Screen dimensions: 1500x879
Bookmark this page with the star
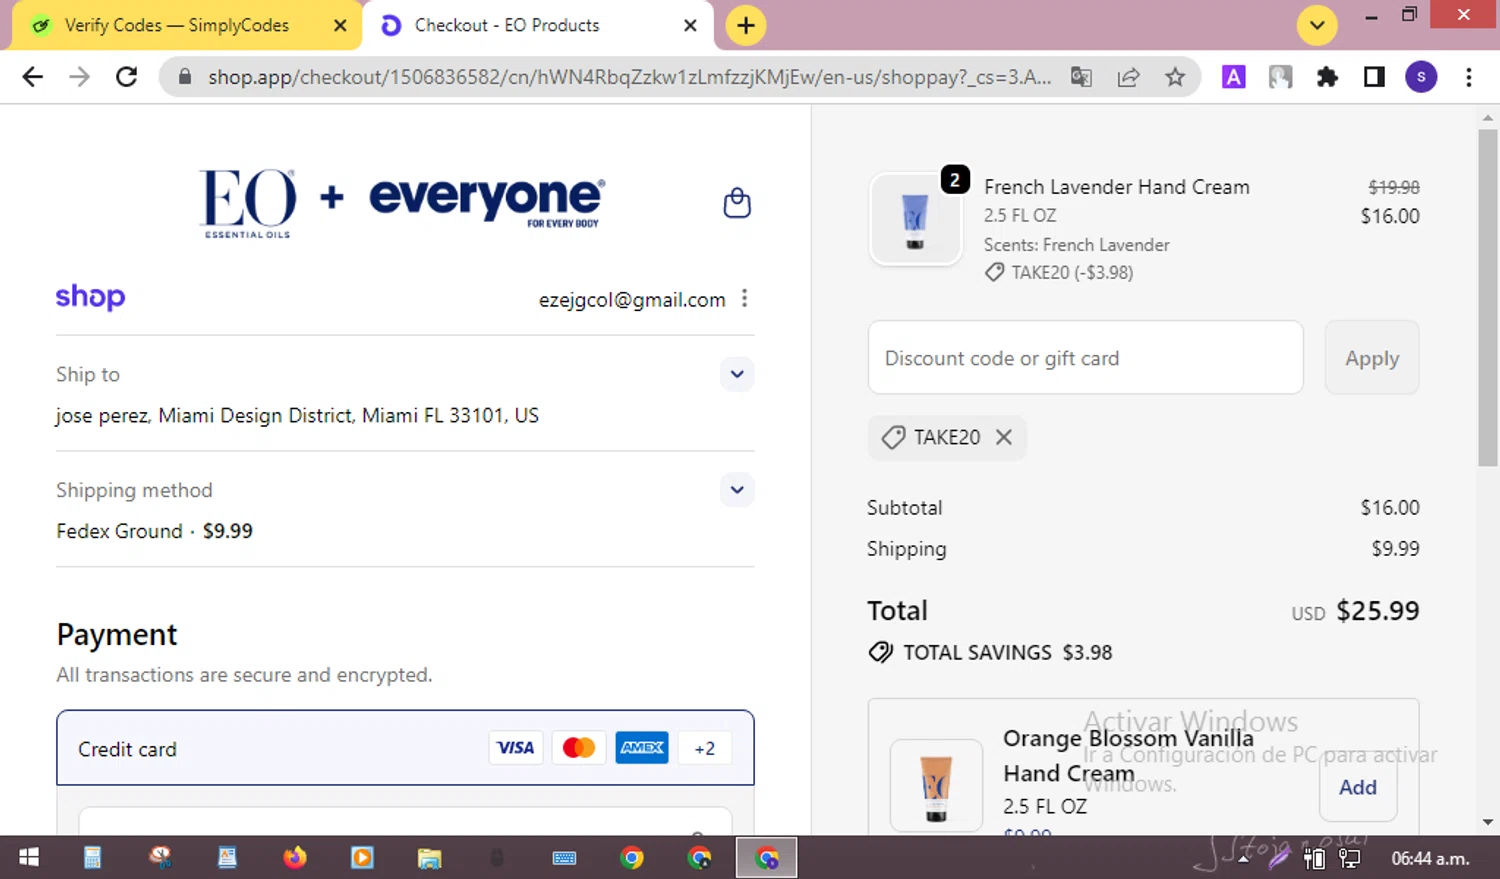1175,77
